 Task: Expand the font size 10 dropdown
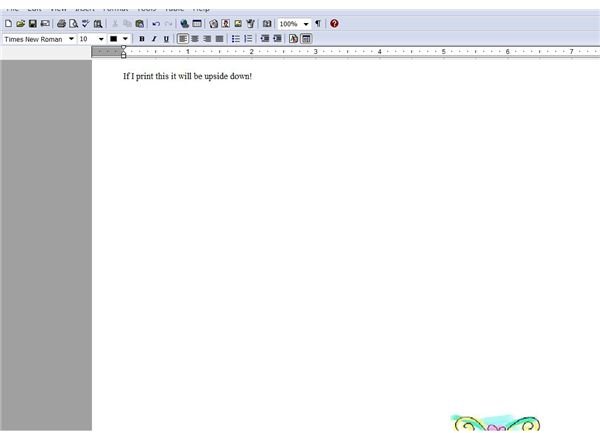point(101,39)
